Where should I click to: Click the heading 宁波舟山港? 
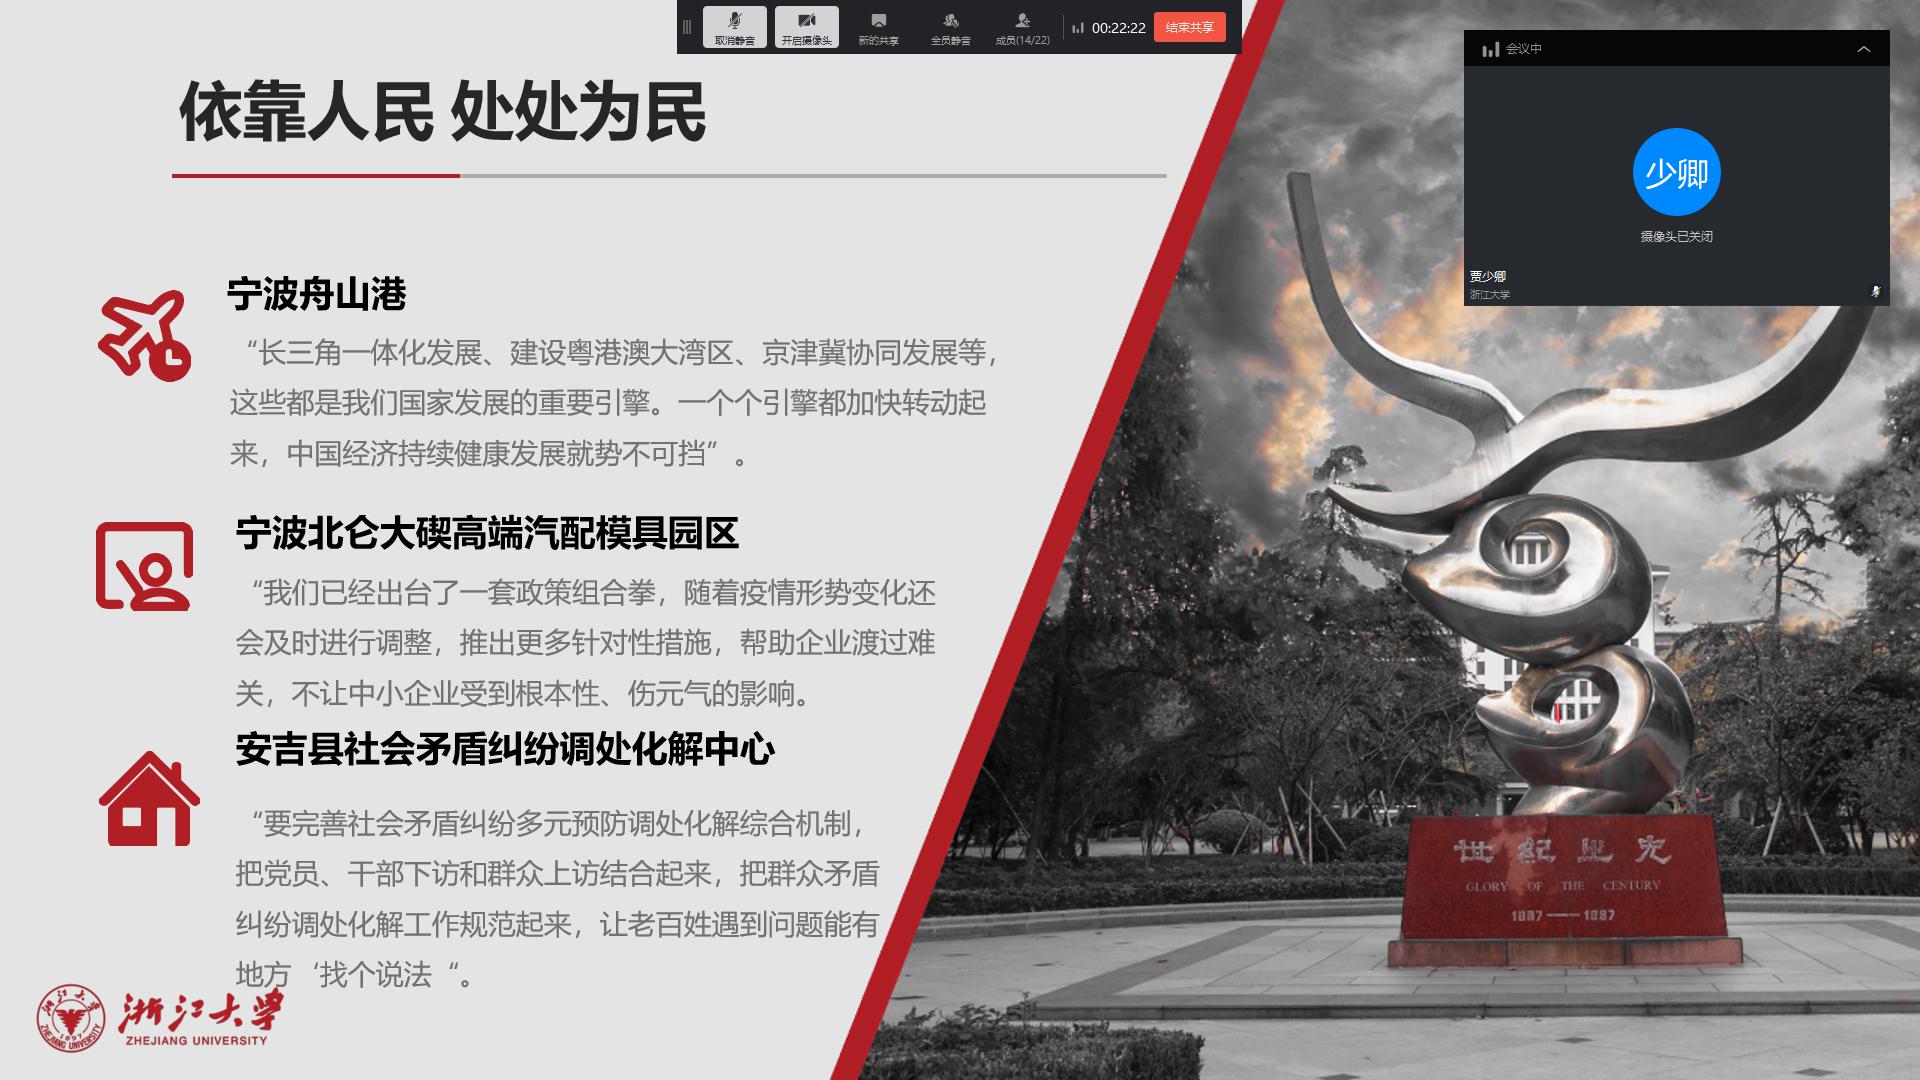tap(316, 294)
